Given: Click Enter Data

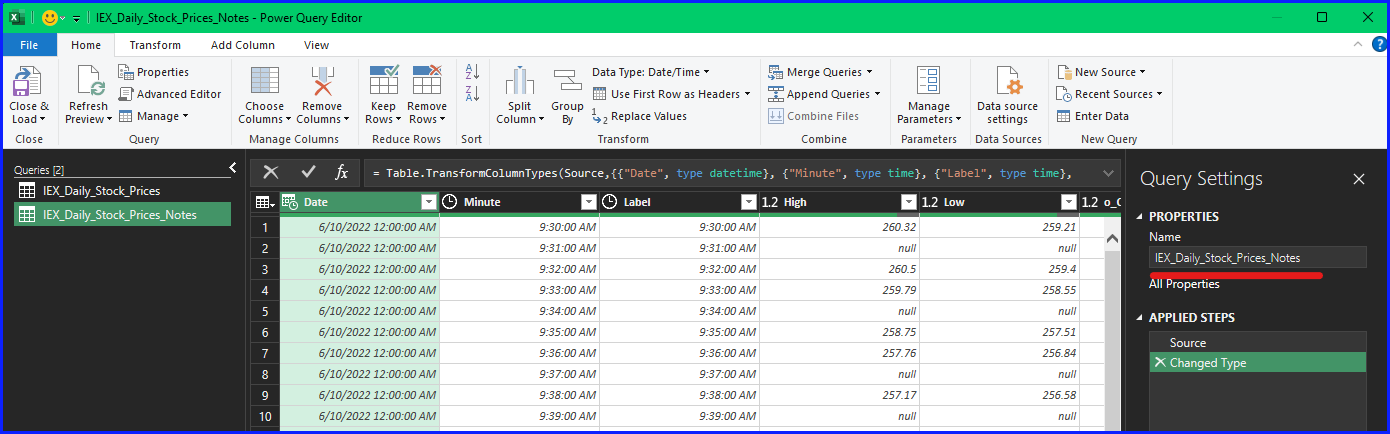Looking at the screenshot, I should point(1093,116).
